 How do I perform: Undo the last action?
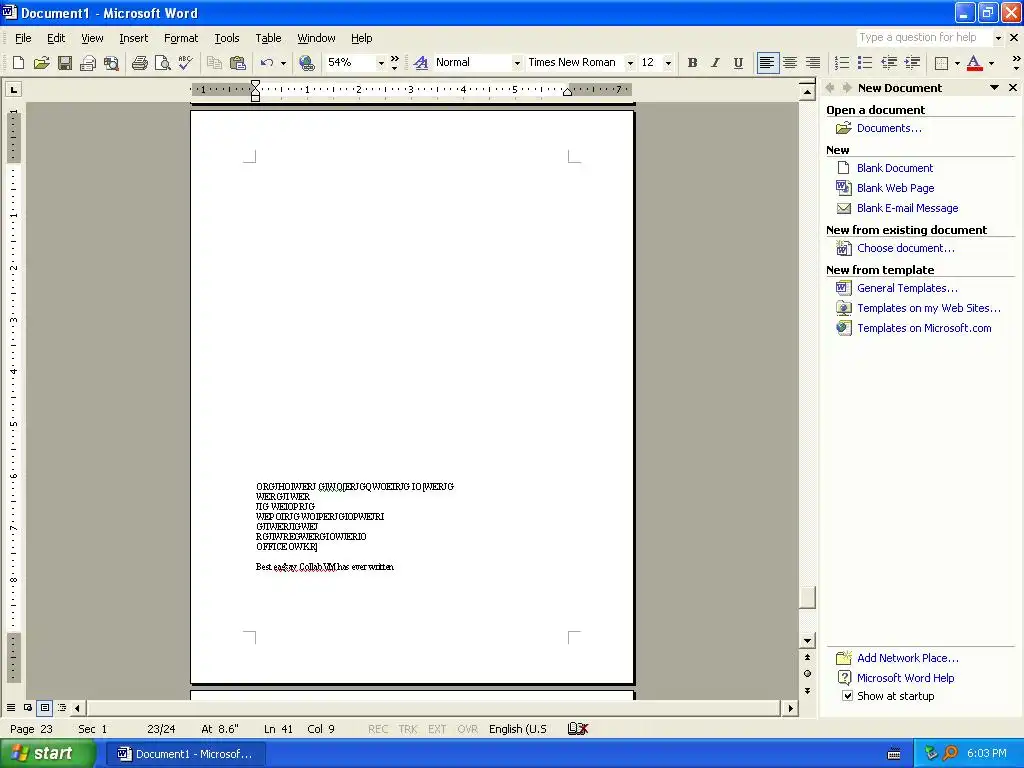266,63
